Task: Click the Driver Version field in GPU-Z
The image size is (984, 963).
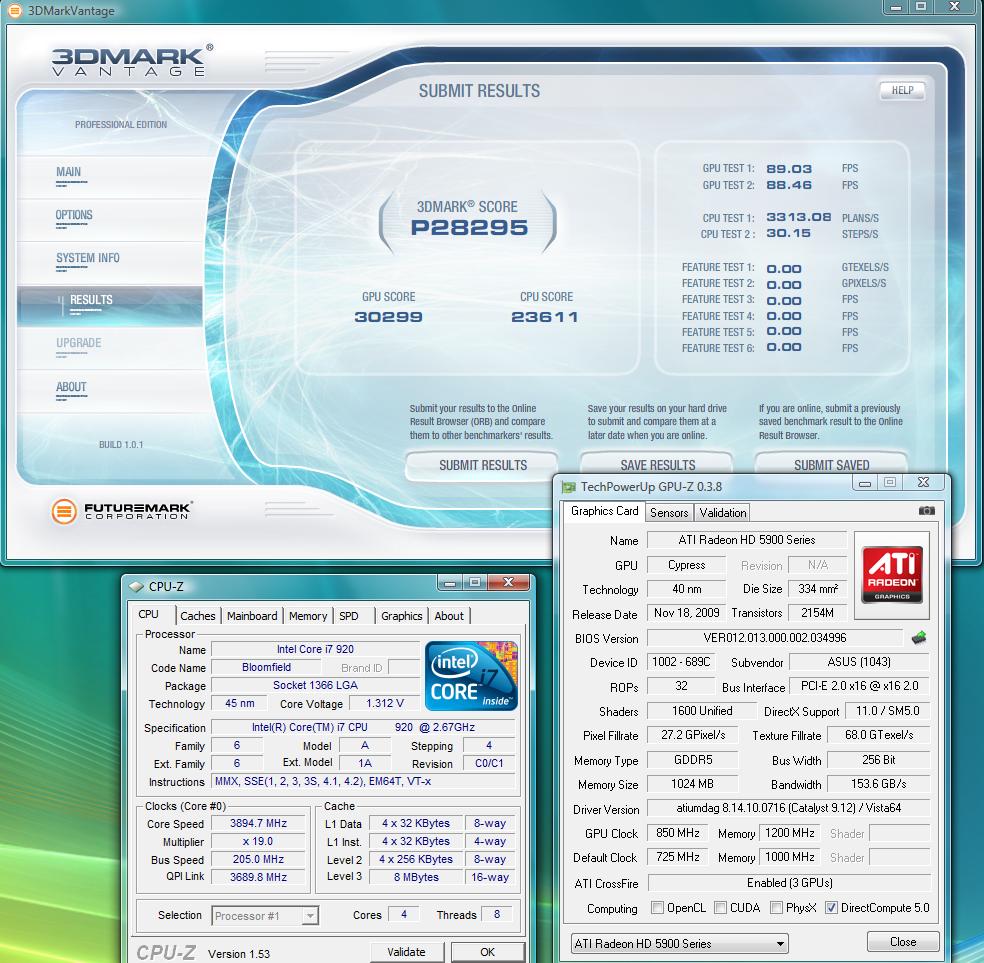Action: tap(789, 808)
